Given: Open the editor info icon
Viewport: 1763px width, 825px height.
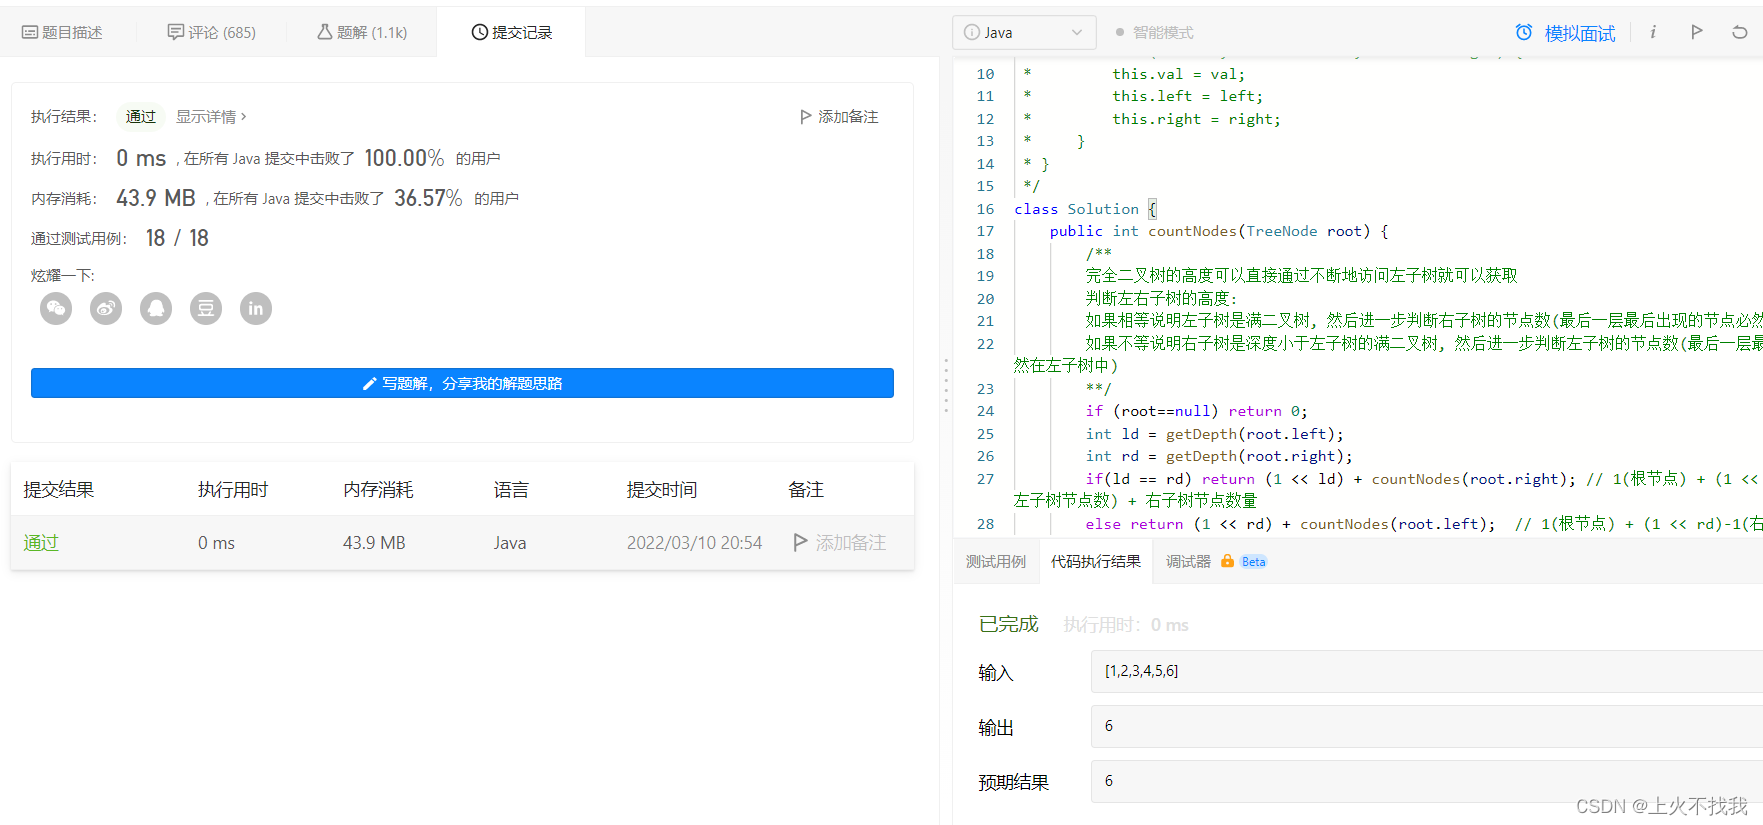Looking at the screenshot, I should coord(1653,32).
